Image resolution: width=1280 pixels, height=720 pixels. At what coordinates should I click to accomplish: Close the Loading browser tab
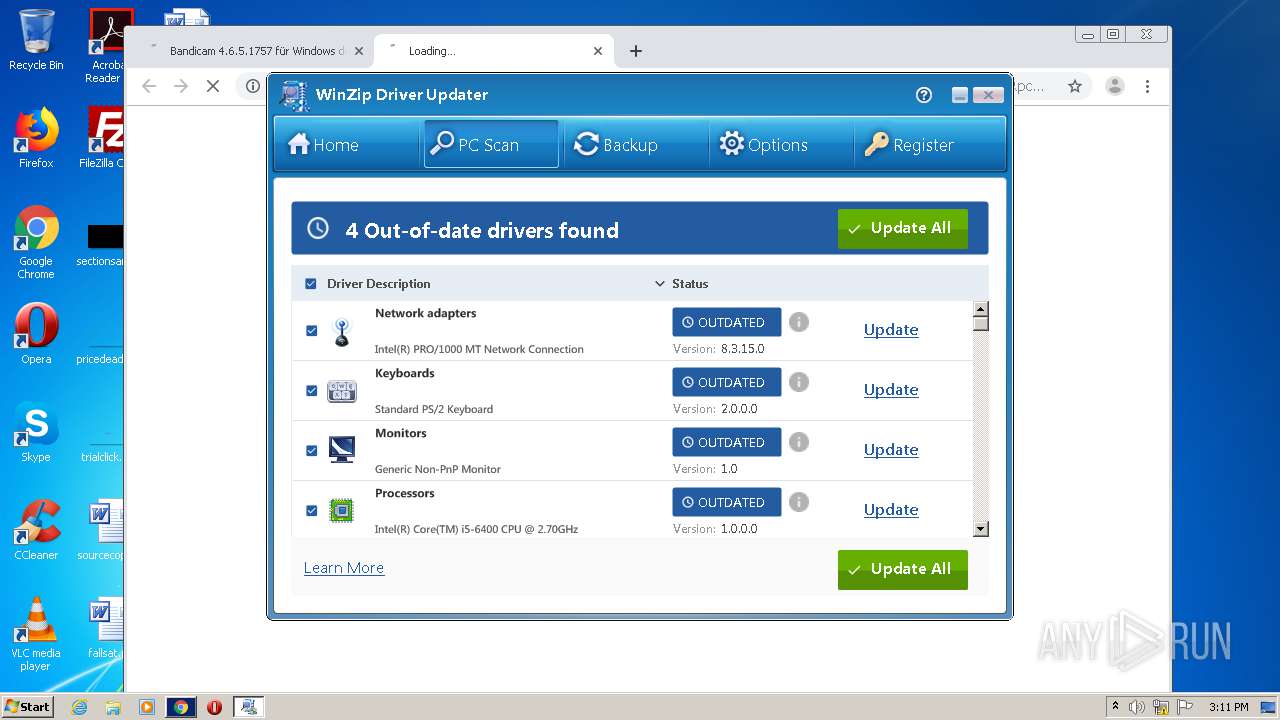coord(598,51)
